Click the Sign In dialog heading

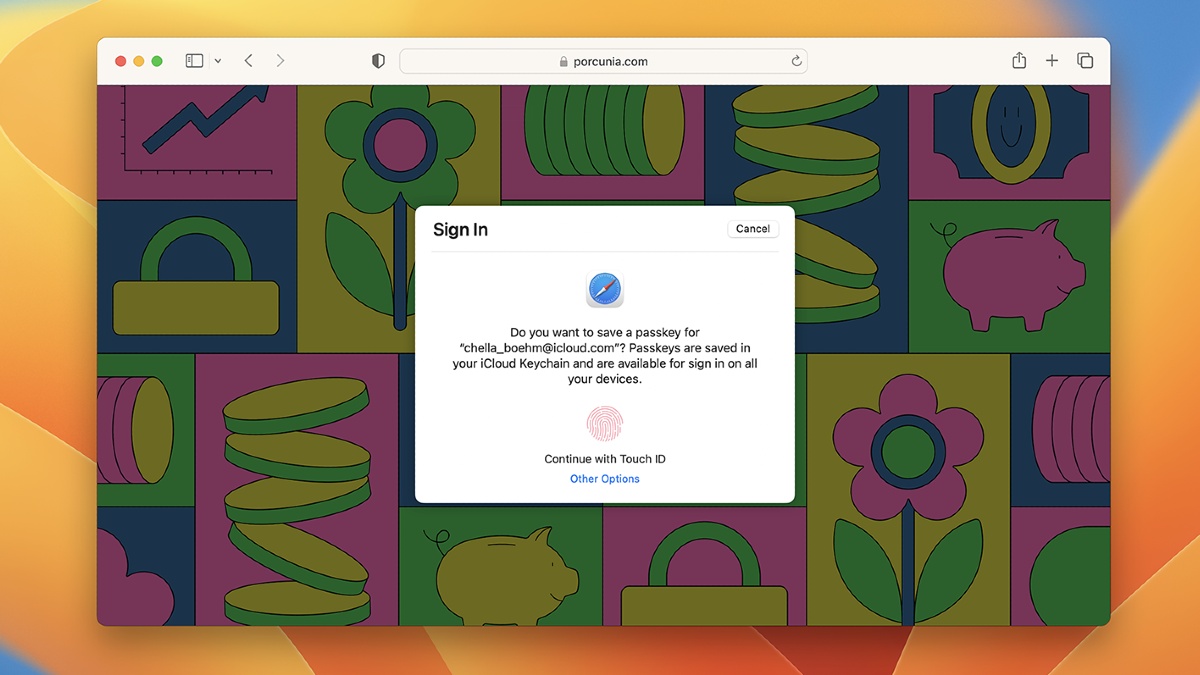click(x=460, y=230)
